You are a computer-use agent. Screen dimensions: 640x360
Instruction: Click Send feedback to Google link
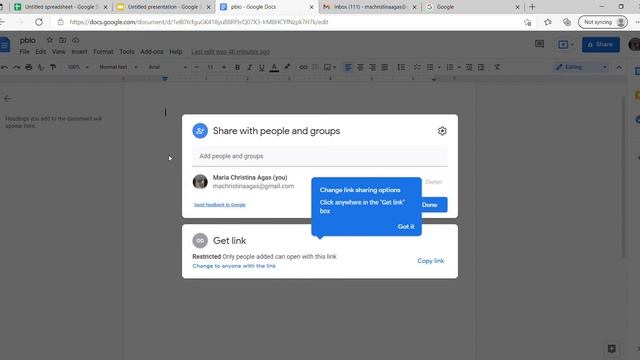tap(220, 204)
